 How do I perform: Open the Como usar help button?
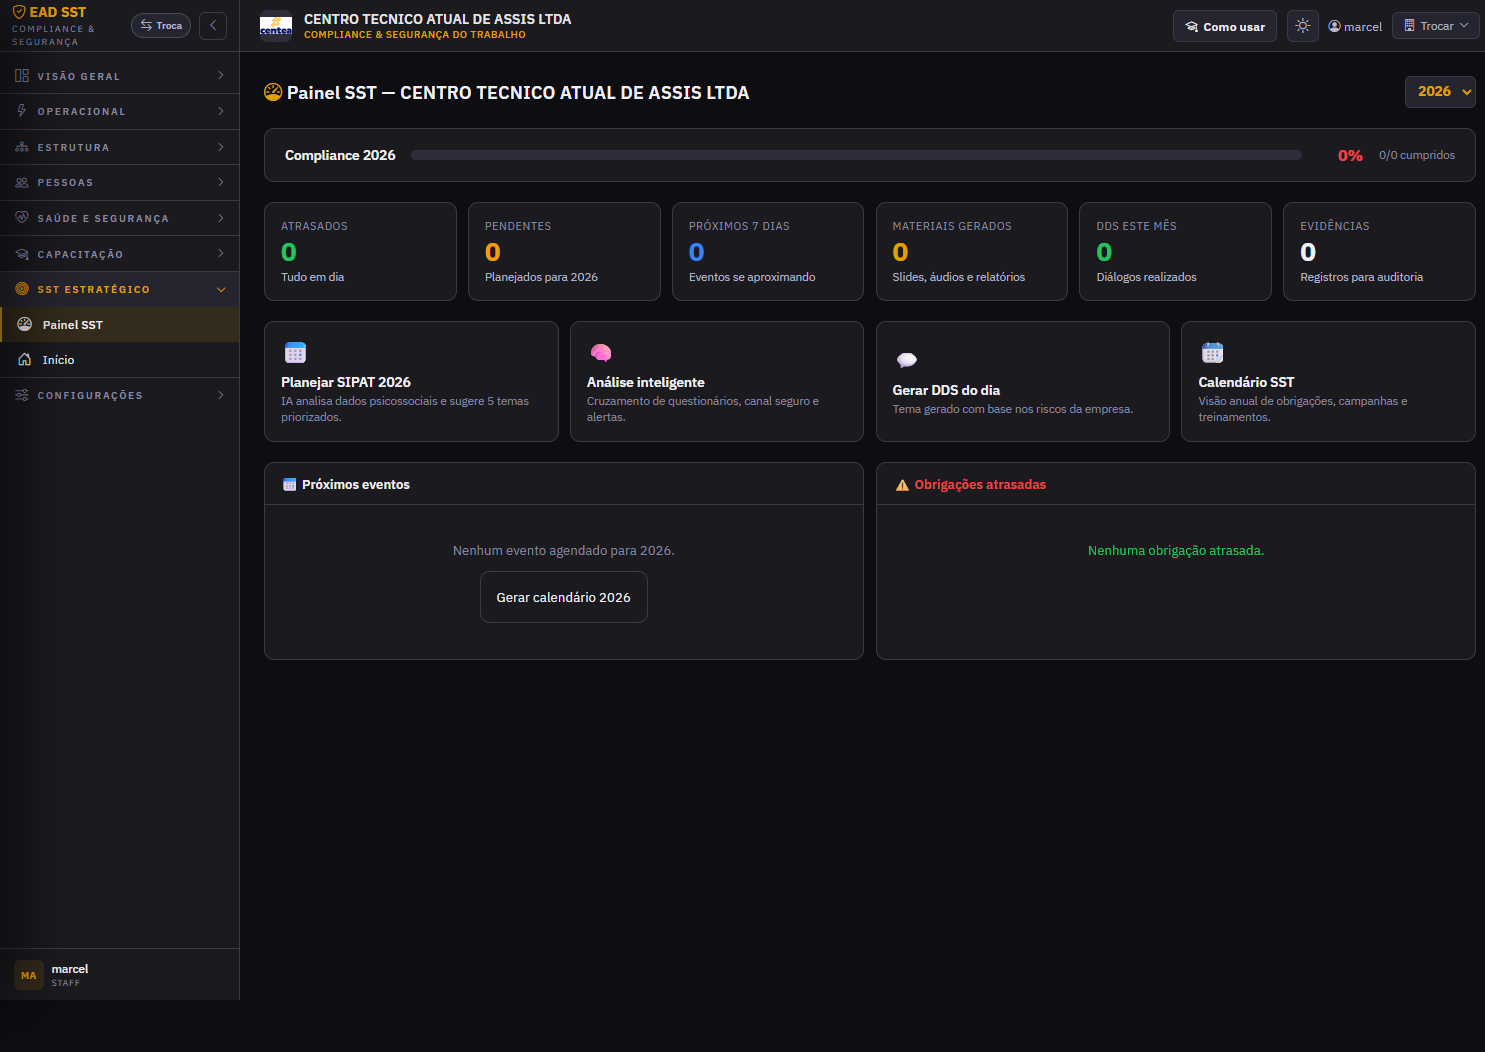tap(1225, 26)
